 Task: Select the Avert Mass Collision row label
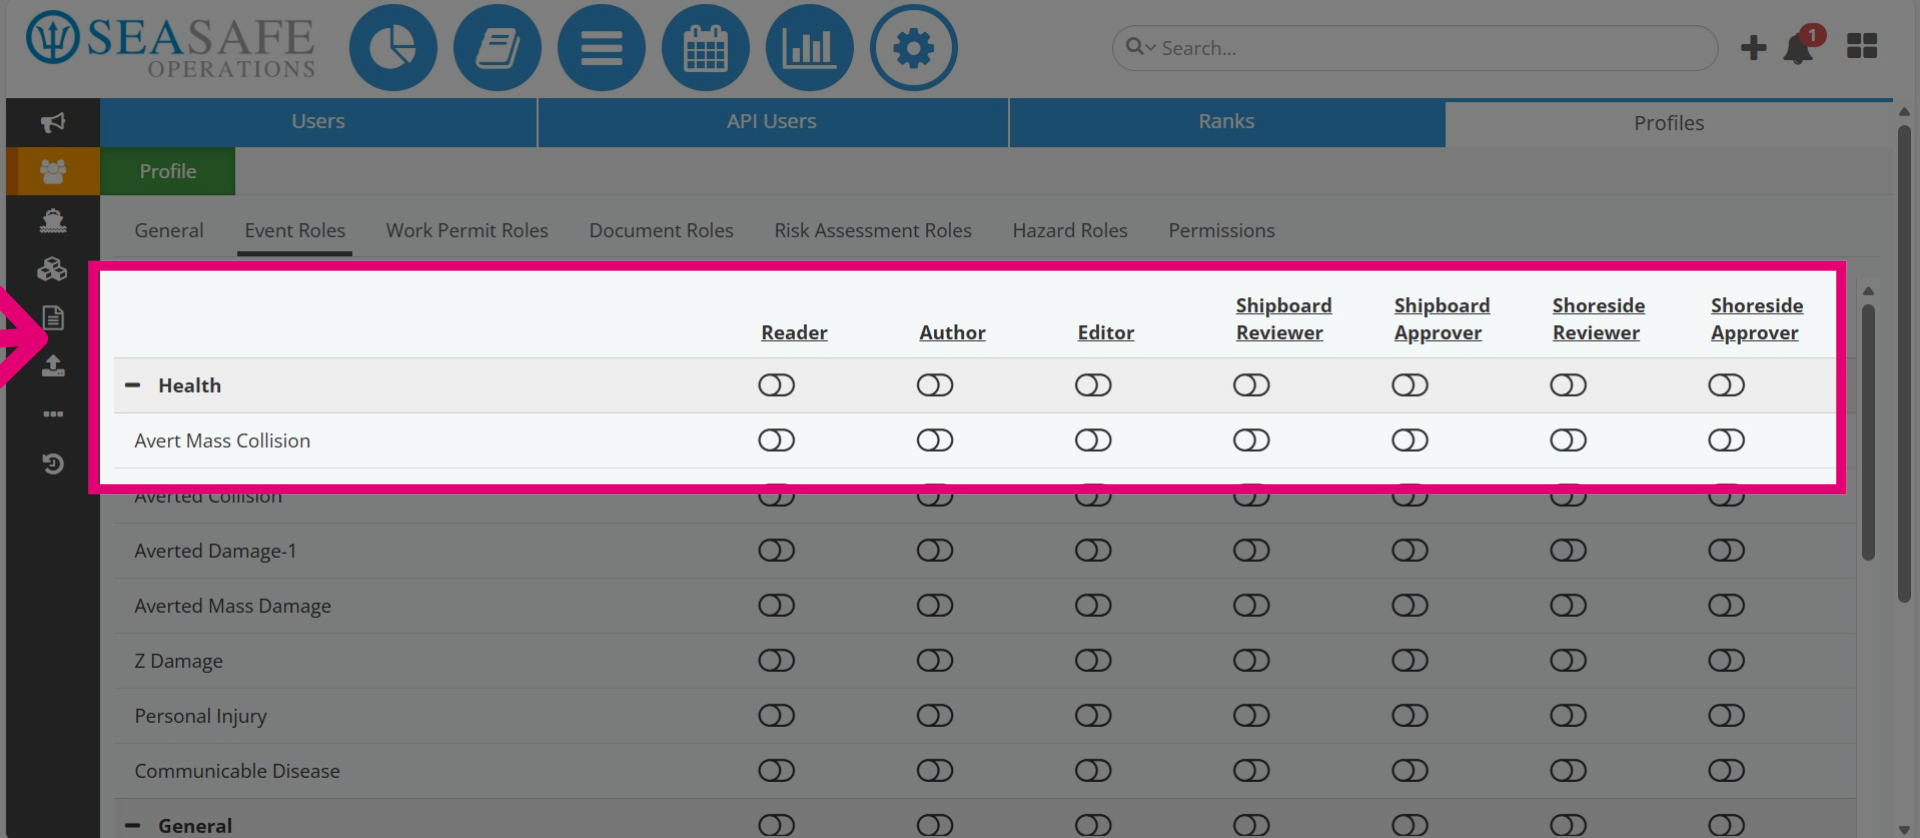pyautogui.click(x=222, y=440)
